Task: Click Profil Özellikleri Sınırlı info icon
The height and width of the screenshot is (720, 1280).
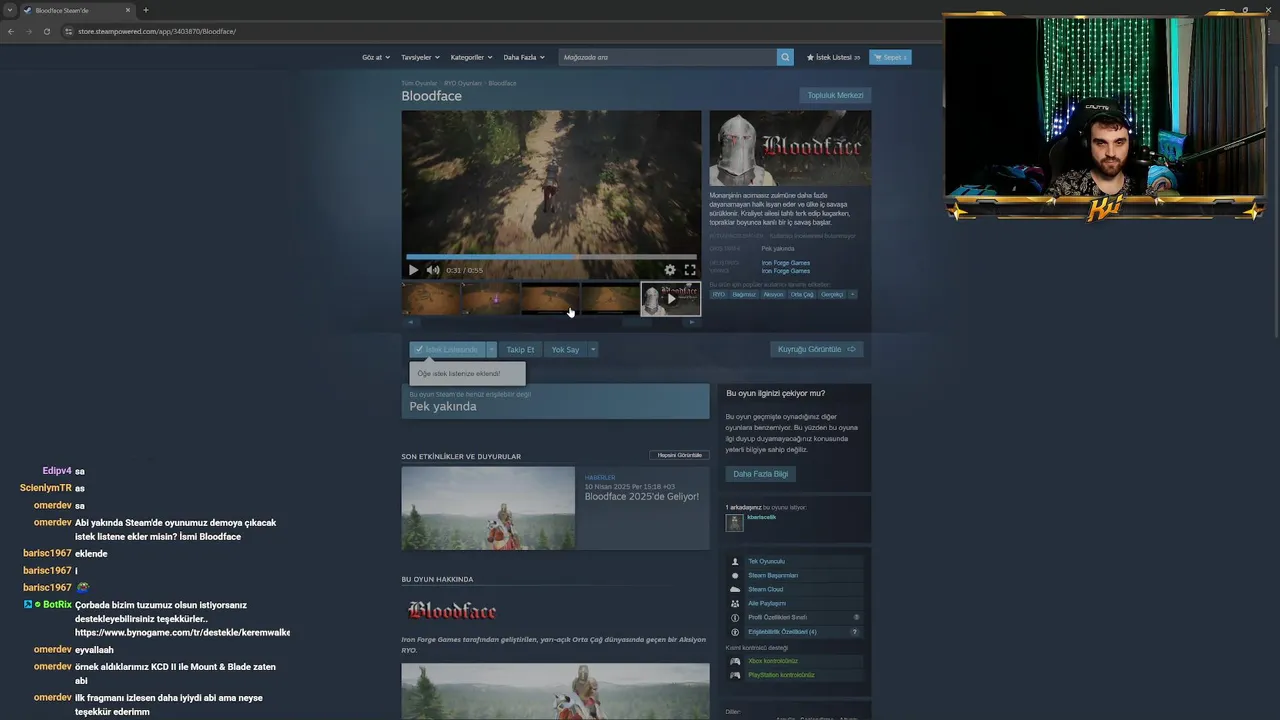Action: tap(736, 617)
